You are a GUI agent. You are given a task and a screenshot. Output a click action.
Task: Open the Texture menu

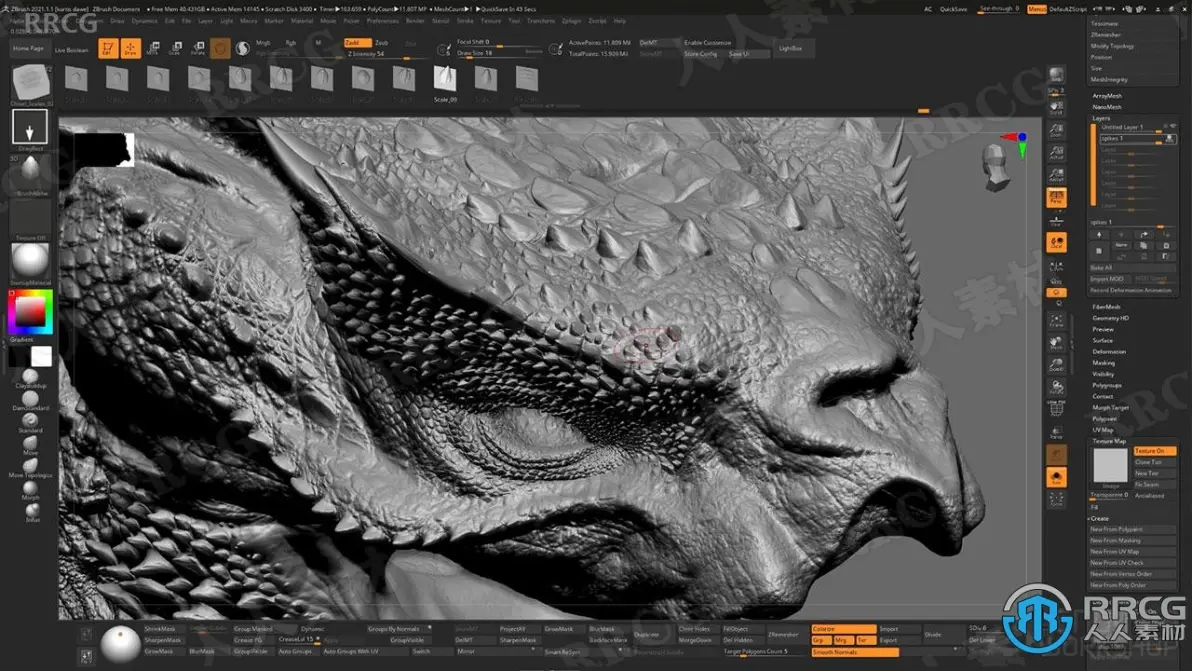click(x=490, y=21)
